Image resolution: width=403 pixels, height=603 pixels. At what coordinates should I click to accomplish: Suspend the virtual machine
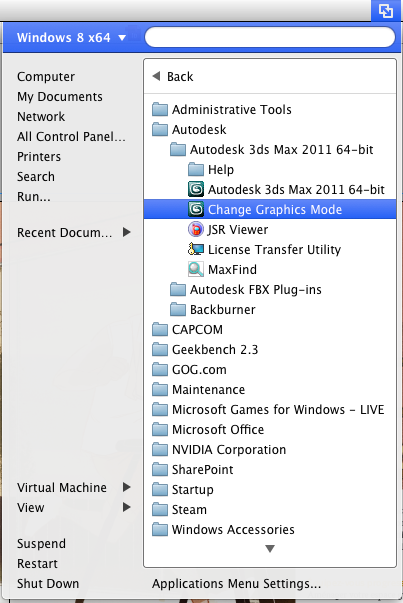click(41, 543)
